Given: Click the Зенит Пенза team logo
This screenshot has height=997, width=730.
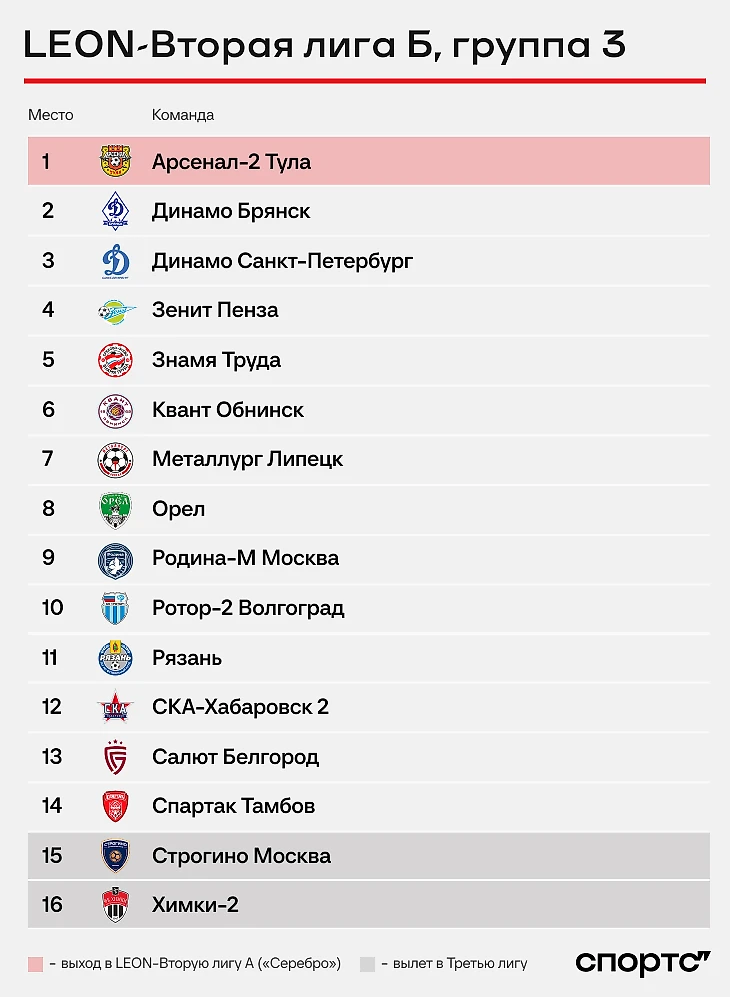Looking at the screenshot, I should click(115, 311).
